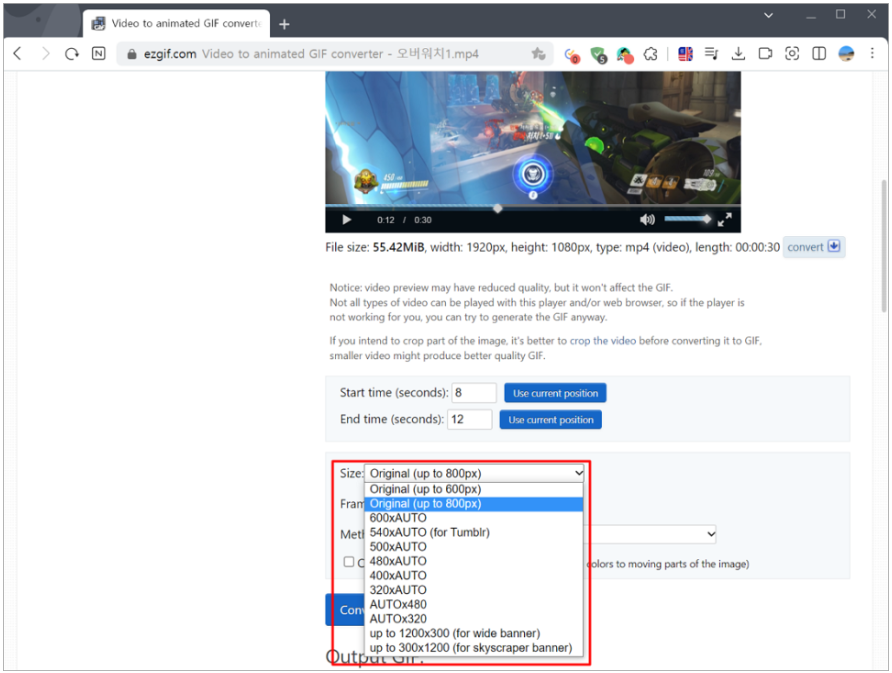The height and width of the screenshot is (673, 892).
Task: Switch video to fullscreen
Action: click(x=724, y=220)
